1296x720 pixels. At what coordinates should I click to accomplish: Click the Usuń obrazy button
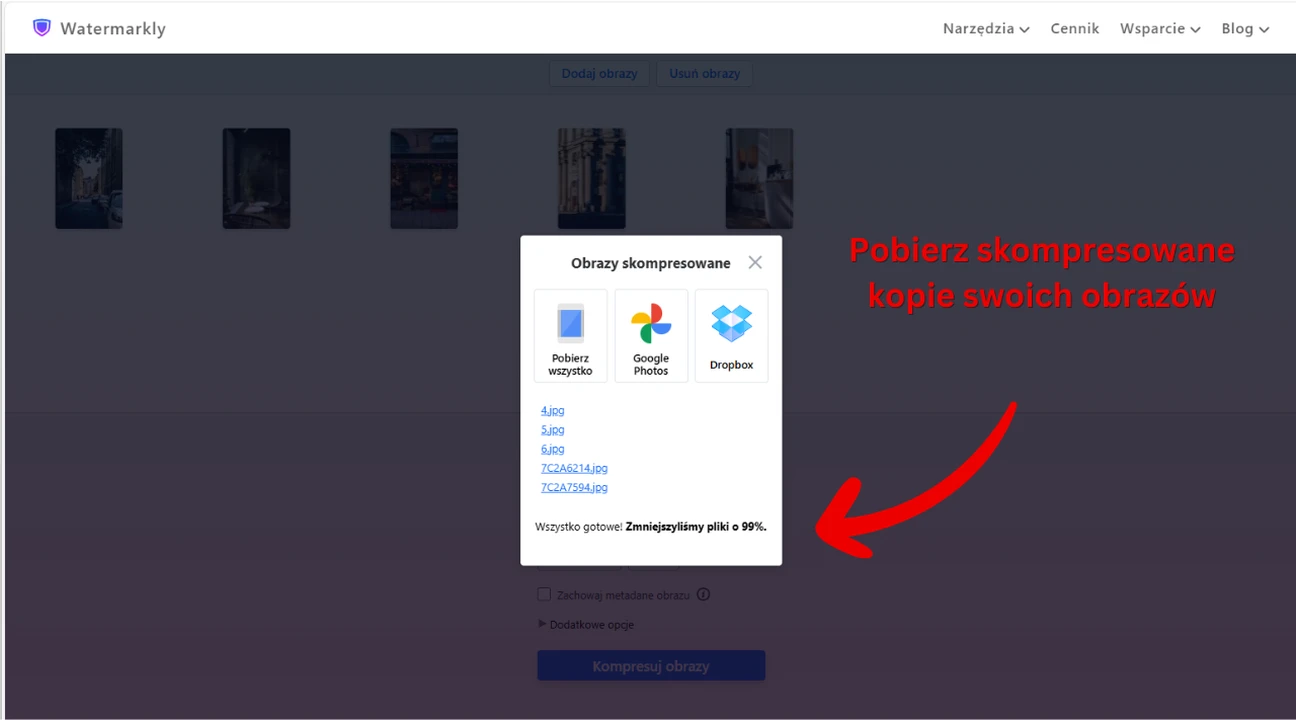[705, 73]
